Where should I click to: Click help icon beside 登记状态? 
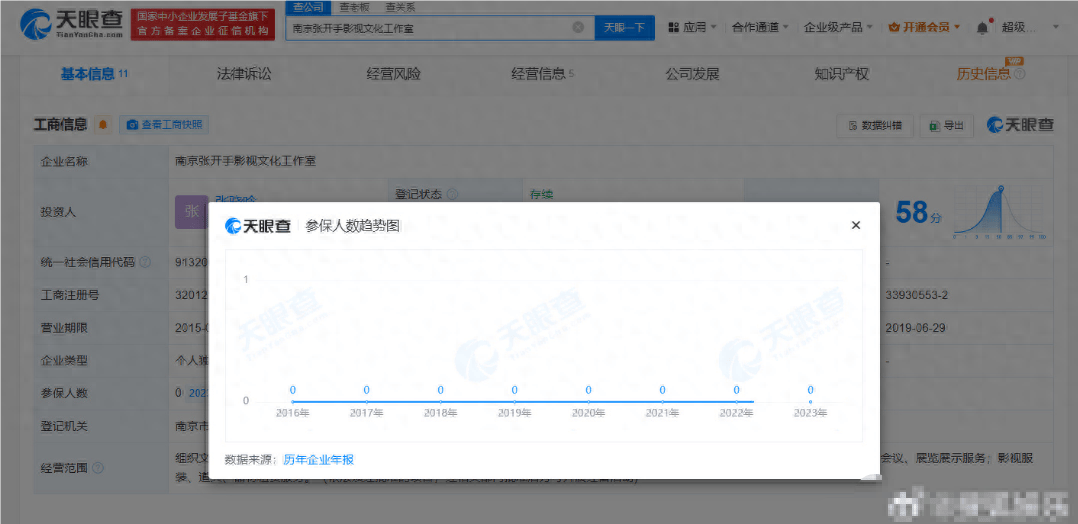[452, 195]
